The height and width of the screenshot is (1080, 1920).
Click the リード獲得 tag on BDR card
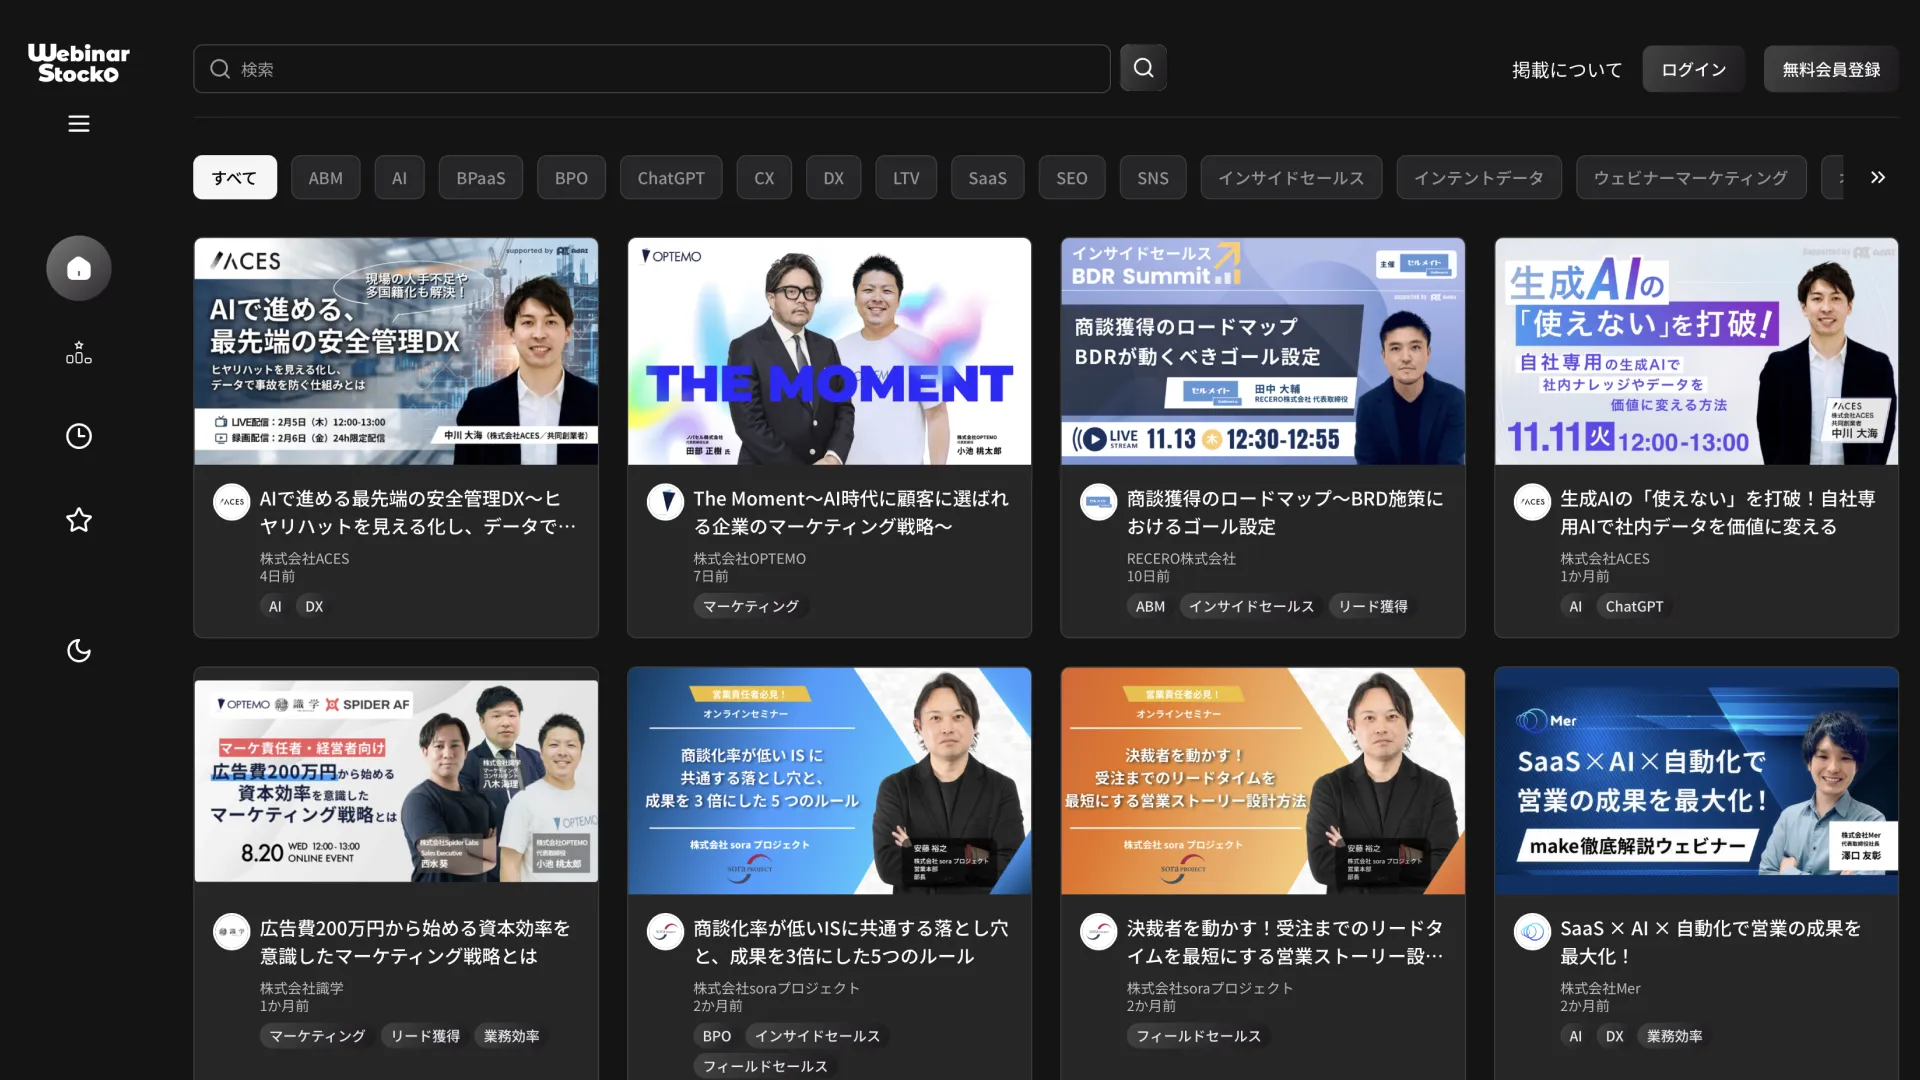[x=1372, y=606]
